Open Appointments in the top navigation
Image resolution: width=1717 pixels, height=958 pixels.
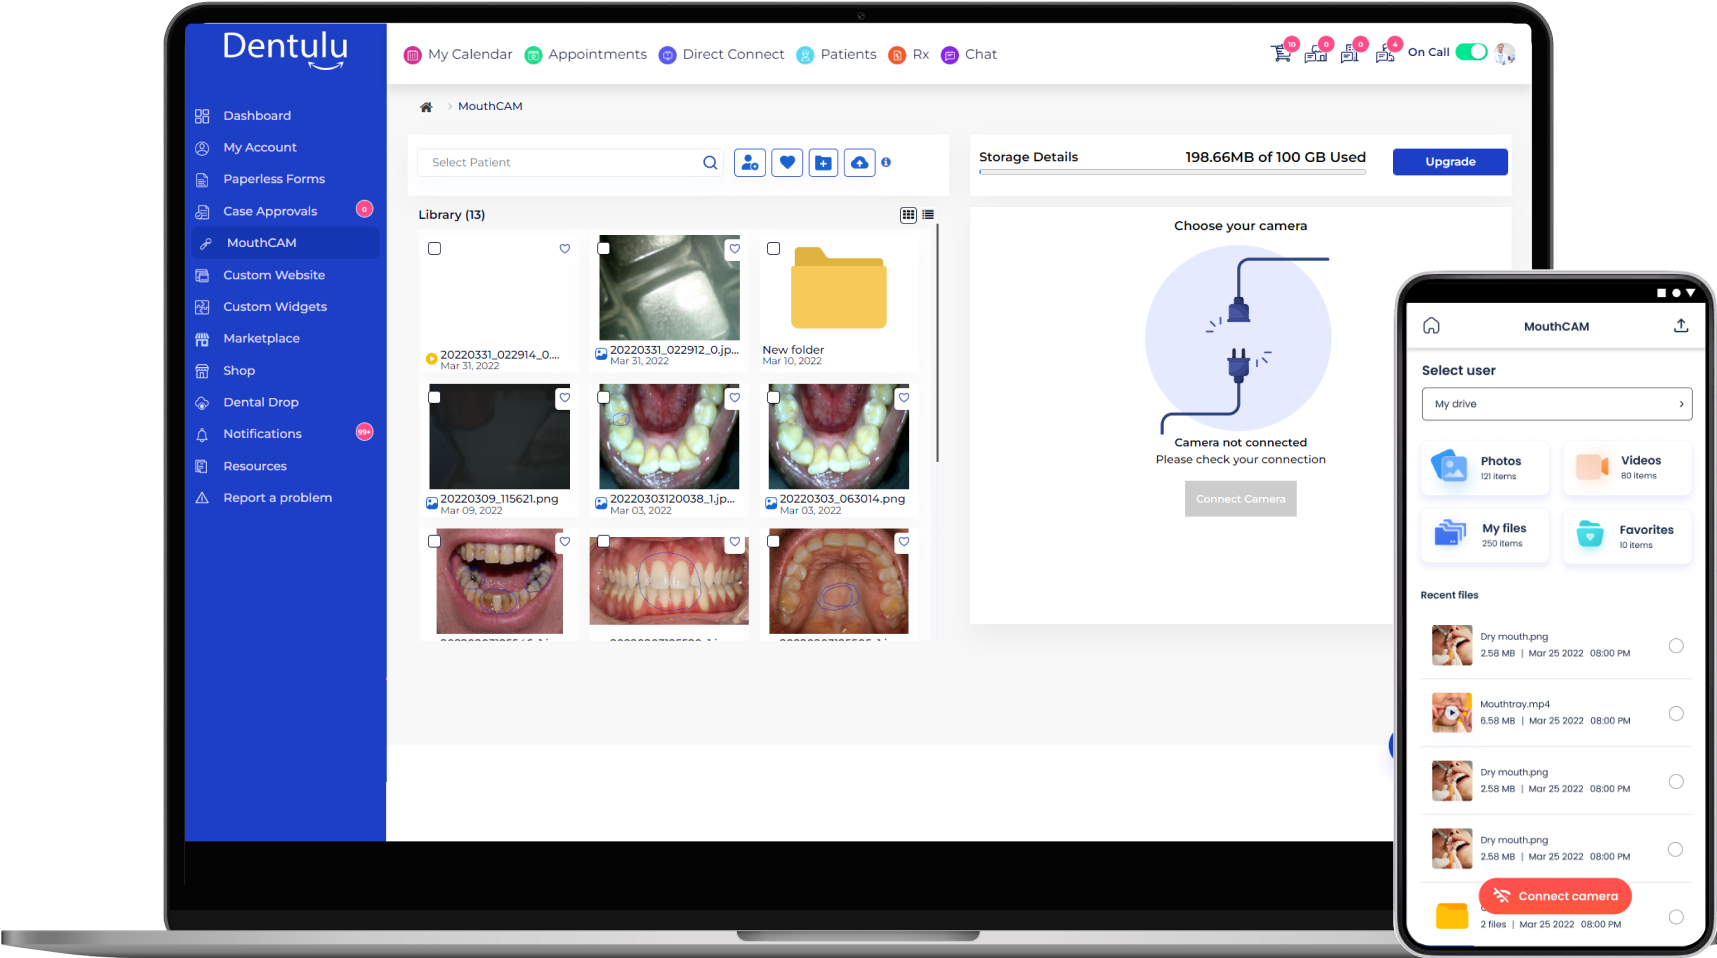(x=586, y=55)
